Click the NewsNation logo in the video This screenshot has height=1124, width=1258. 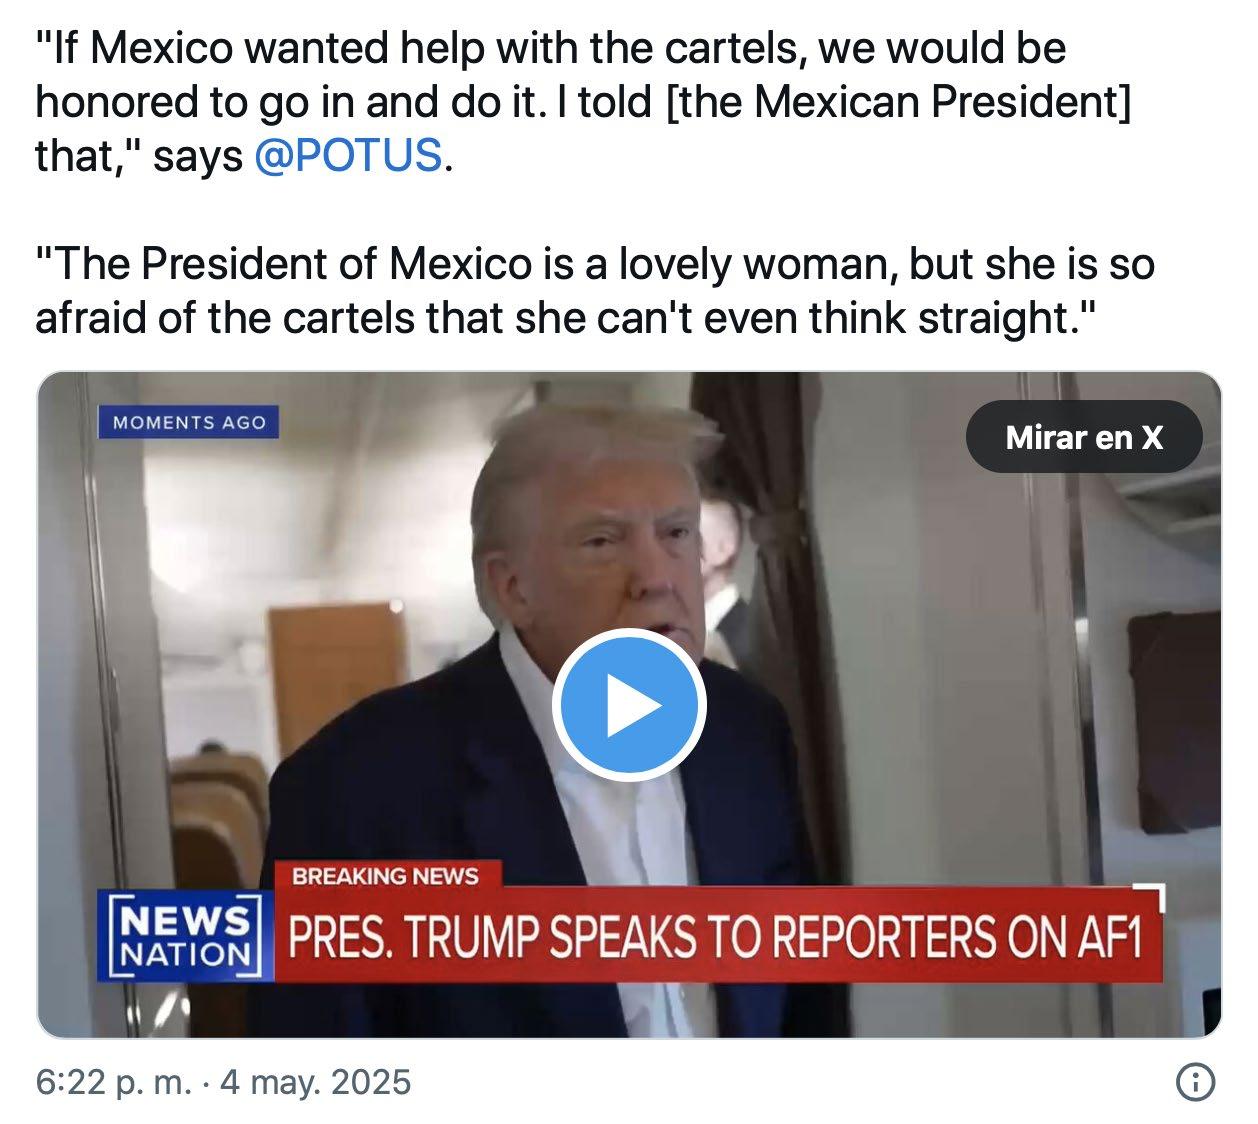(185, 935)
